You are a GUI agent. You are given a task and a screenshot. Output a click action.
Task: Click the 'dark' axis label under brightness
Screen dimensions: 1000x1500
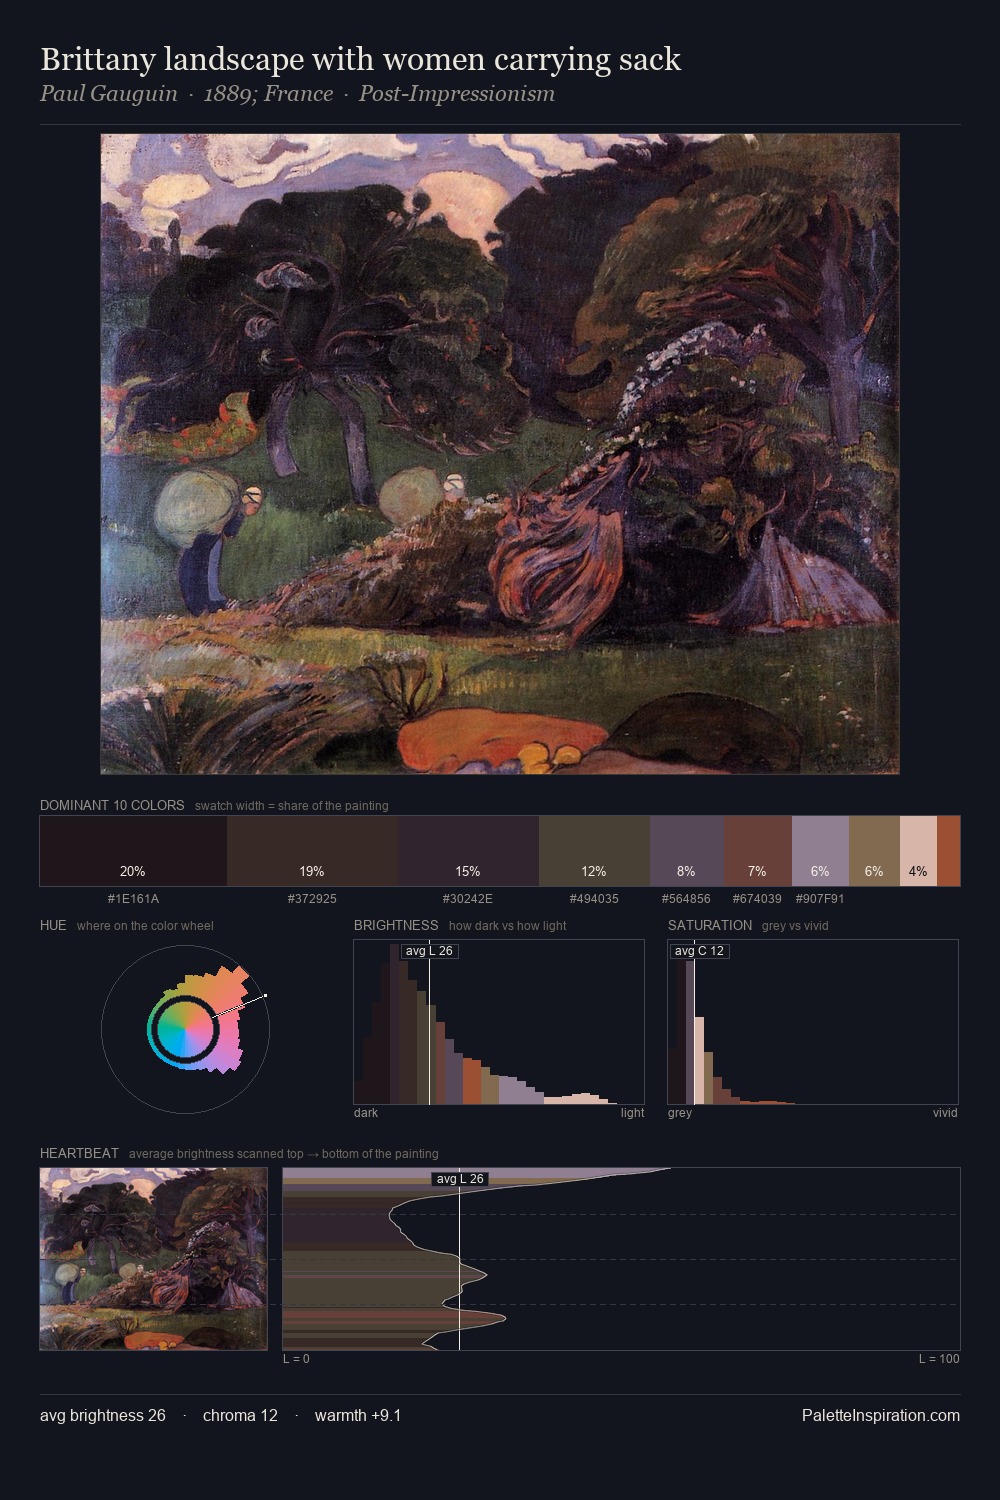click(366, 1113)
